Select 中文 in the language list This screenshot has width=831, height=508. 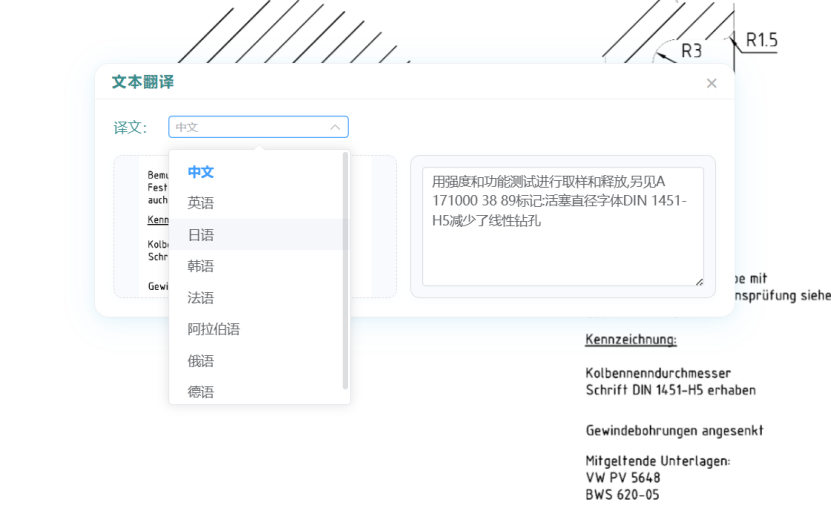(x=259, y=172)
